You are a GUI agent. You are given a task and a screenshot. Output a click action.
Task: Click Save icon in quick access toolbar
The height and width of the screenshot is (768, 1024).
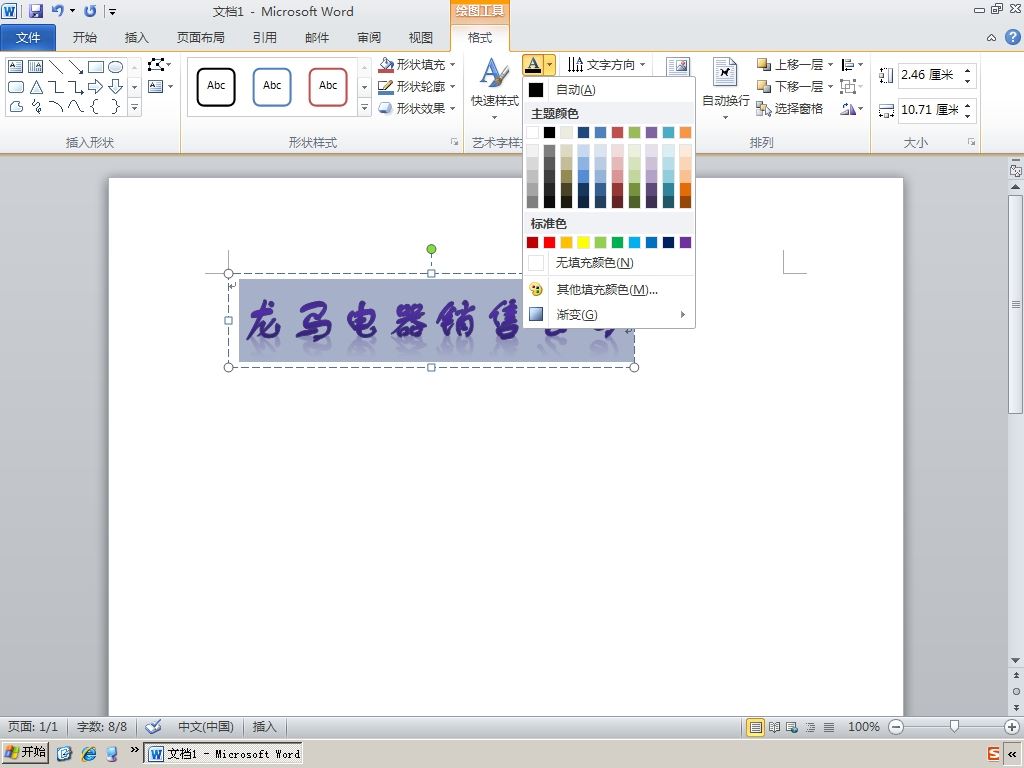point(36,10)
